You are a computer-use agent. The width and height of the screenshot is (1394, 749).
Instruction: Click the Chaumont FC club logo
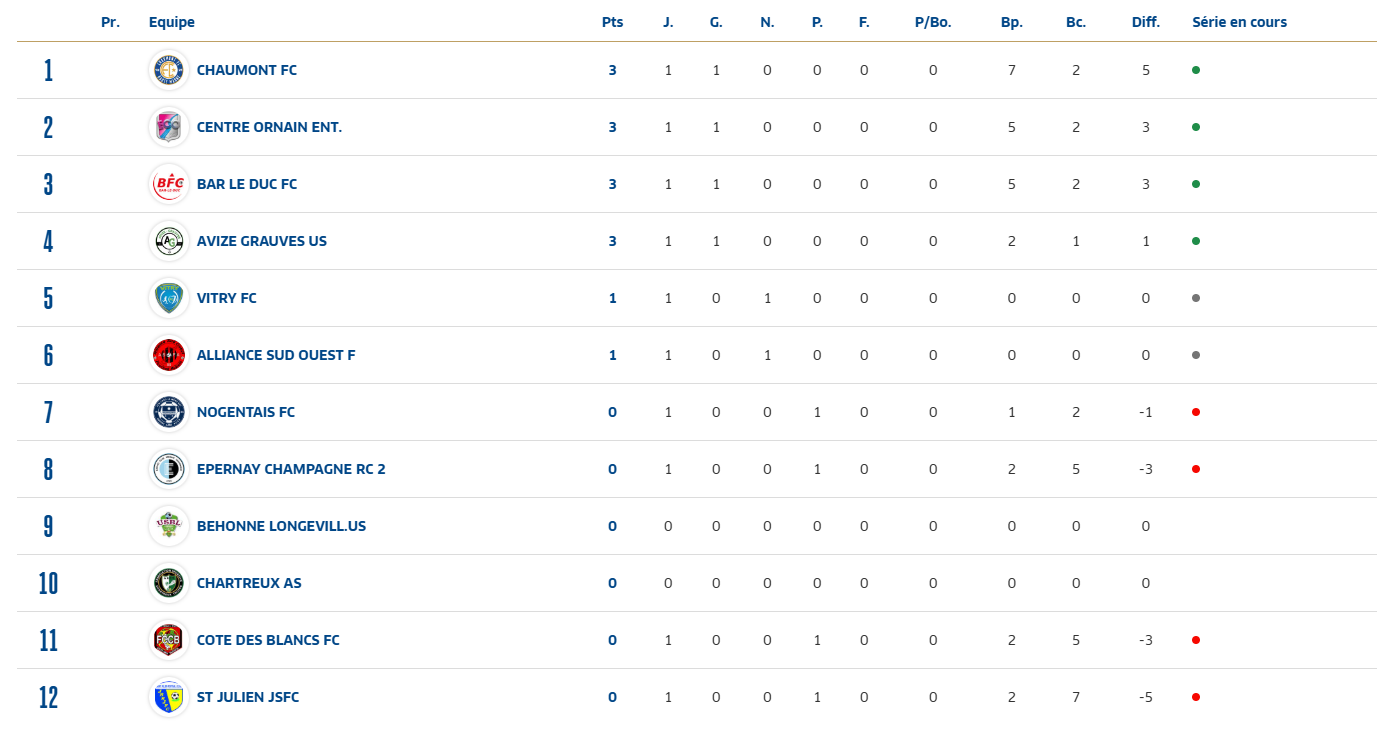(169, 70)
